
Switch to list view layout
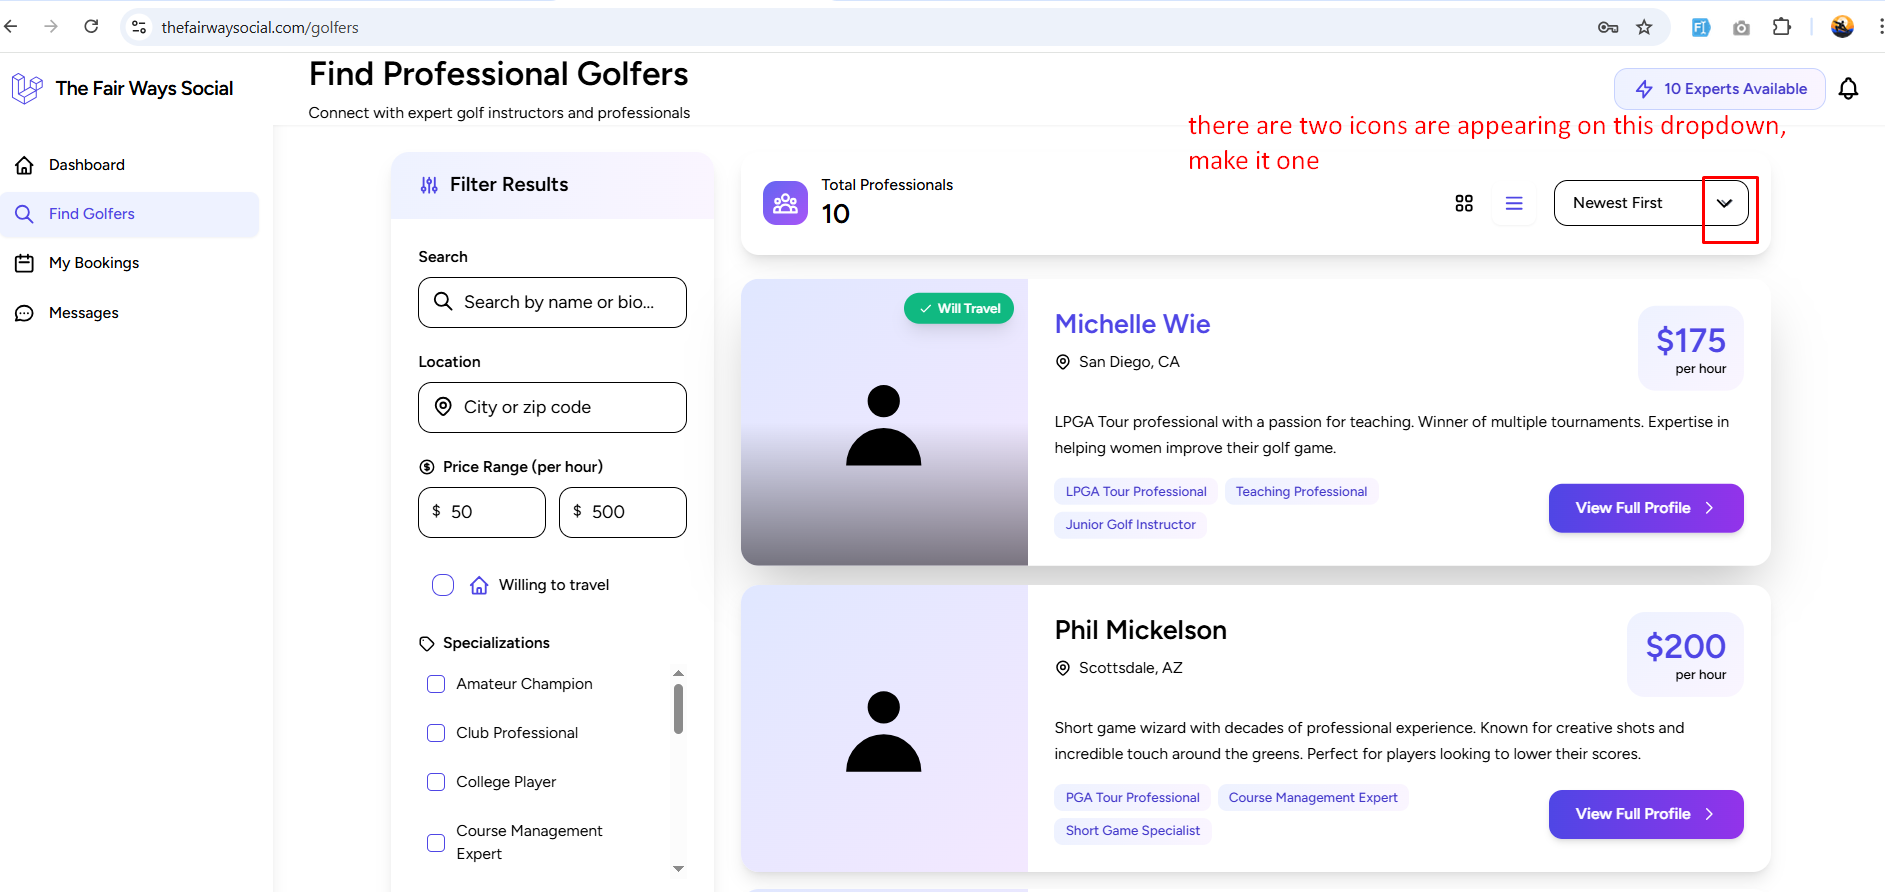(1514, 204)
